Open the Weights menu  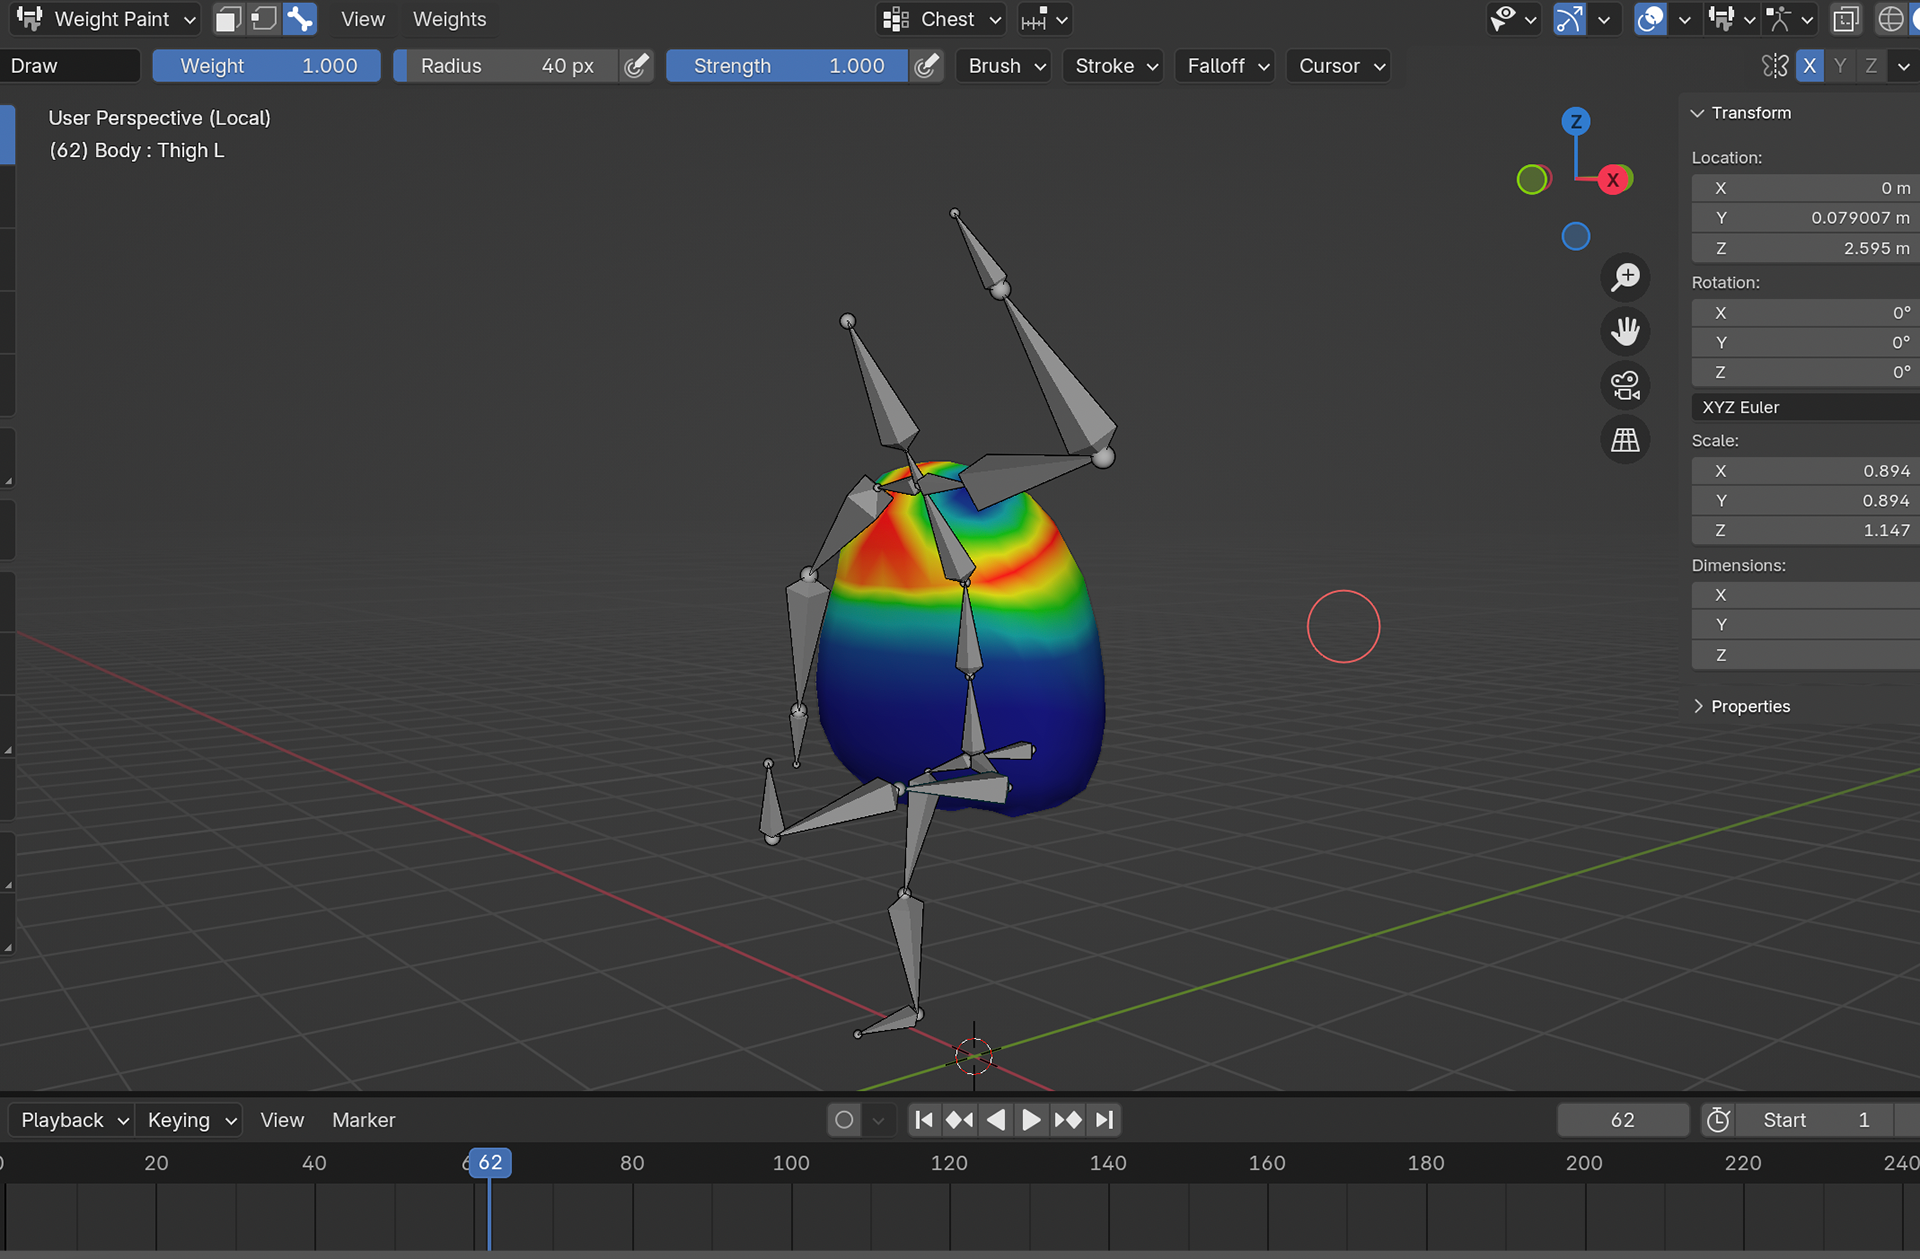449,19
